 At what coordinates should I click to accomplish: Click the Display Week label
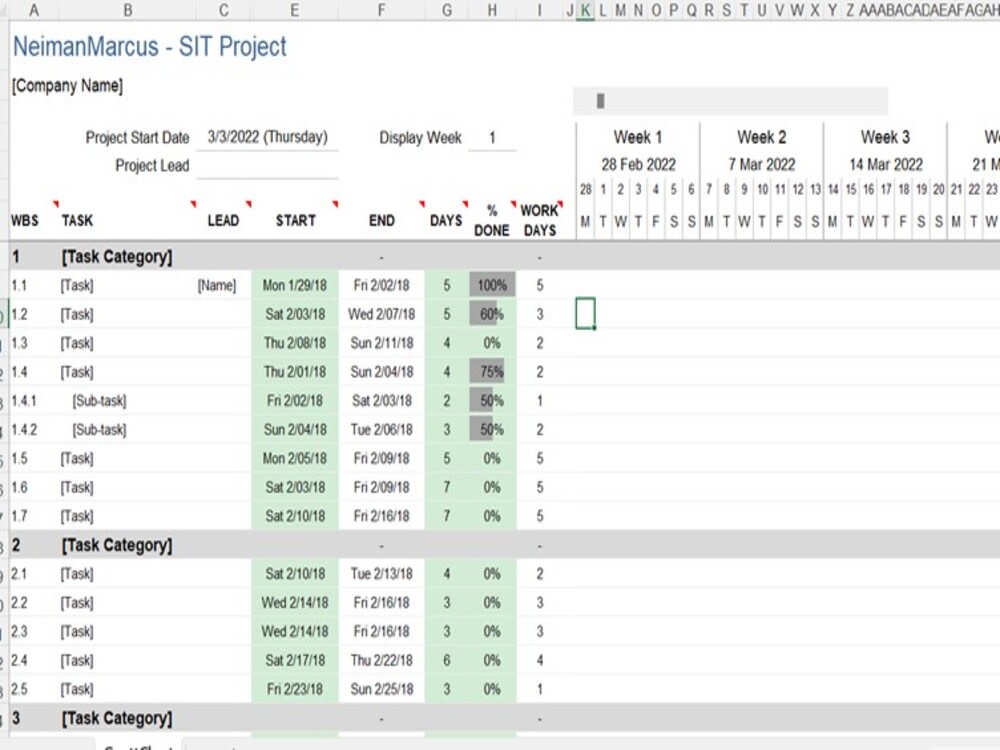[420, 138]
